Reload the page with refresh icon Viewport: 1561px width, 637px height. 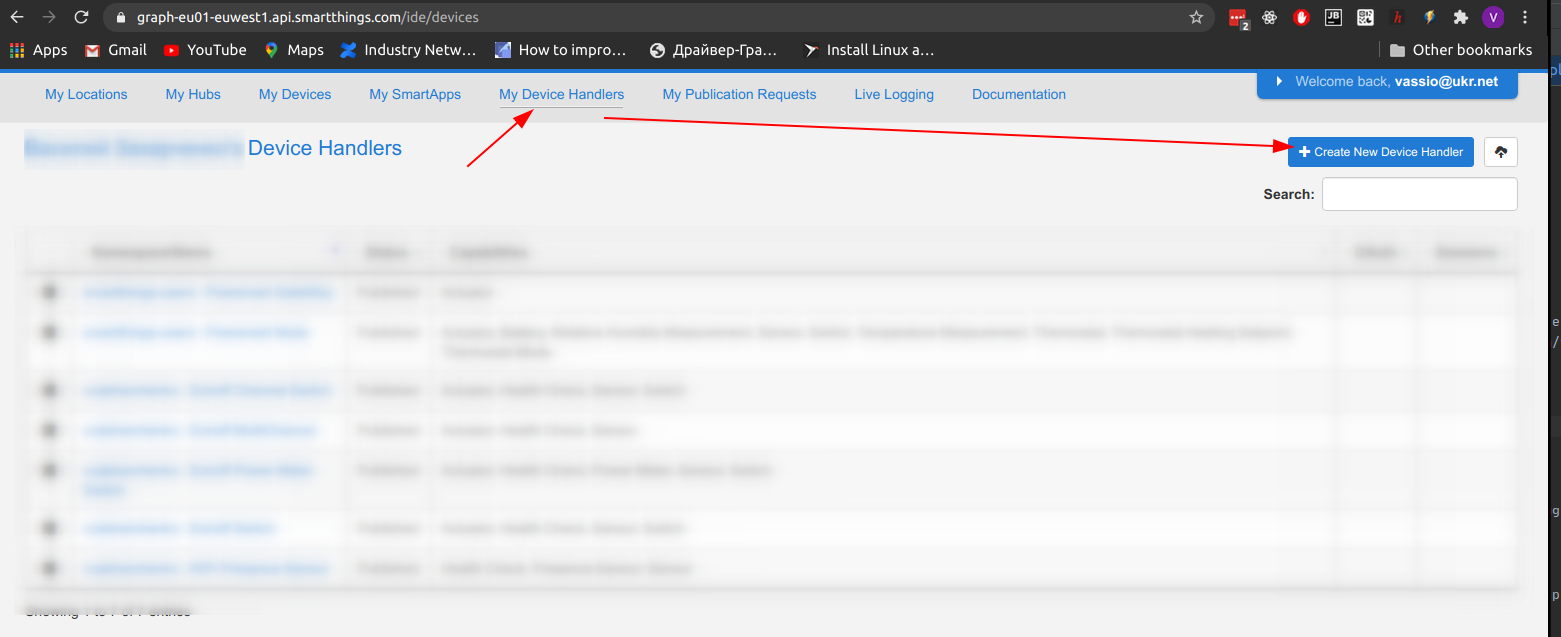pyautogui.click(x=82, y=17)
